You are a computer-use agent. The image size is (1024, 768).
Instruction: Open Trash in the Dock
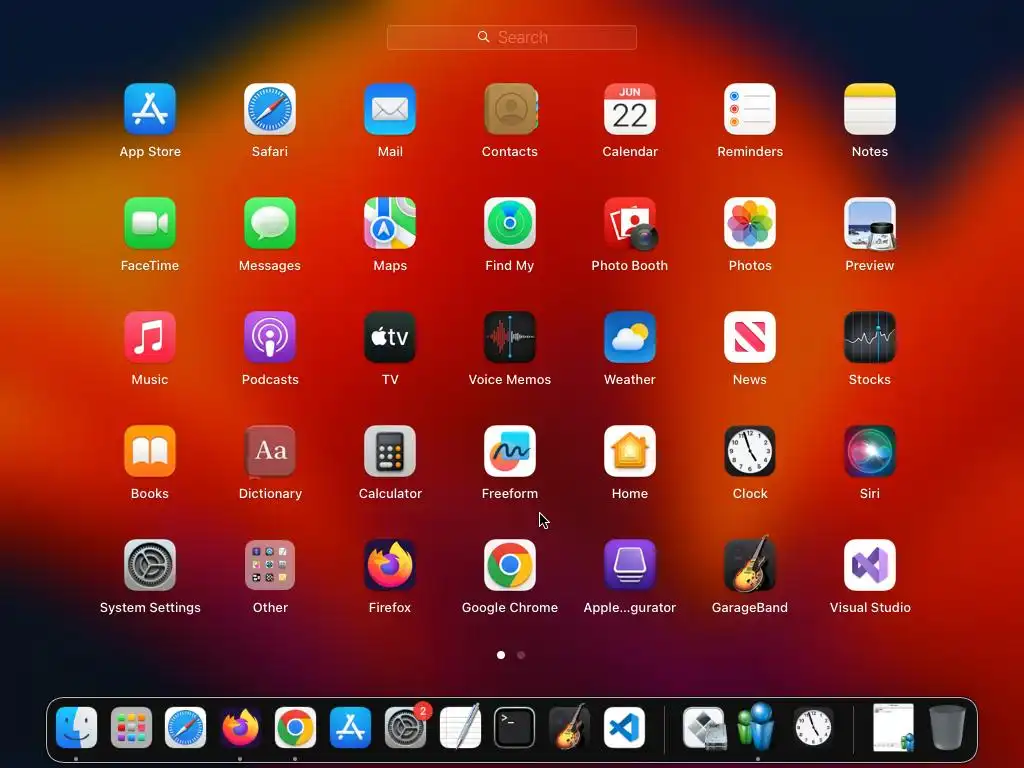tap(948, 728)
